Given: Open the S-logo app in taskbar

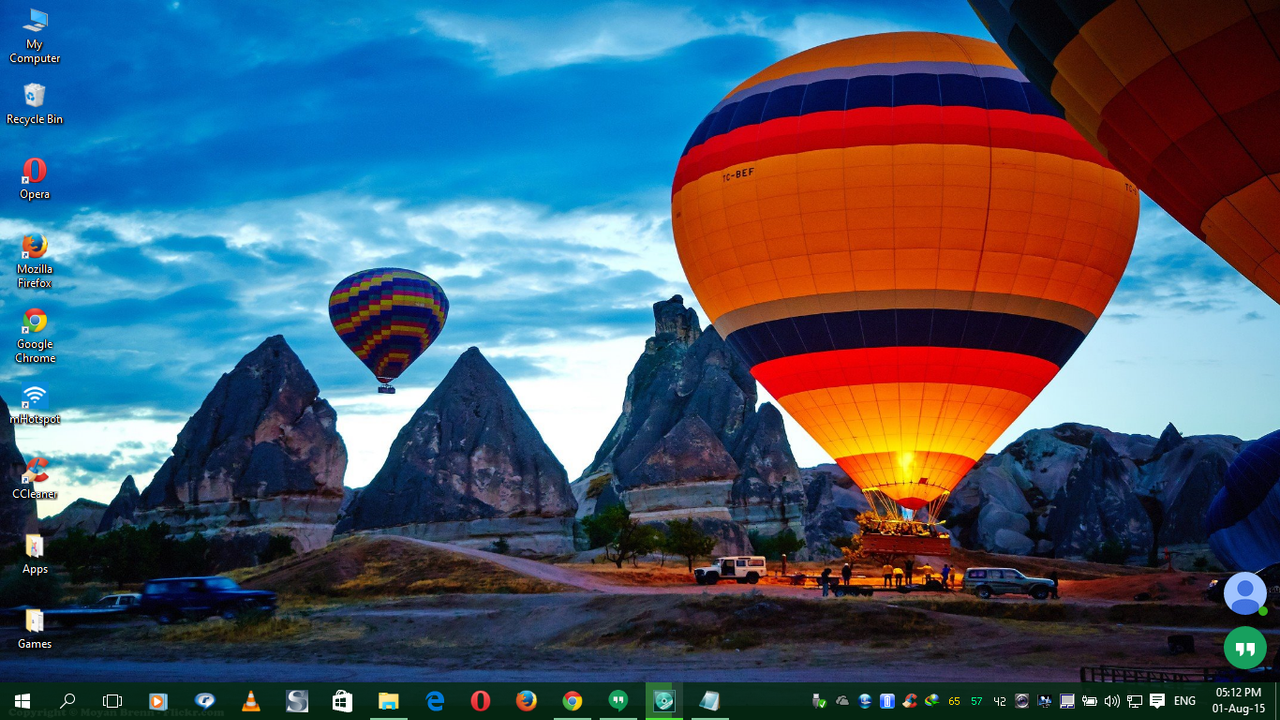Looking at the screenshot, I should coord(297,701).
